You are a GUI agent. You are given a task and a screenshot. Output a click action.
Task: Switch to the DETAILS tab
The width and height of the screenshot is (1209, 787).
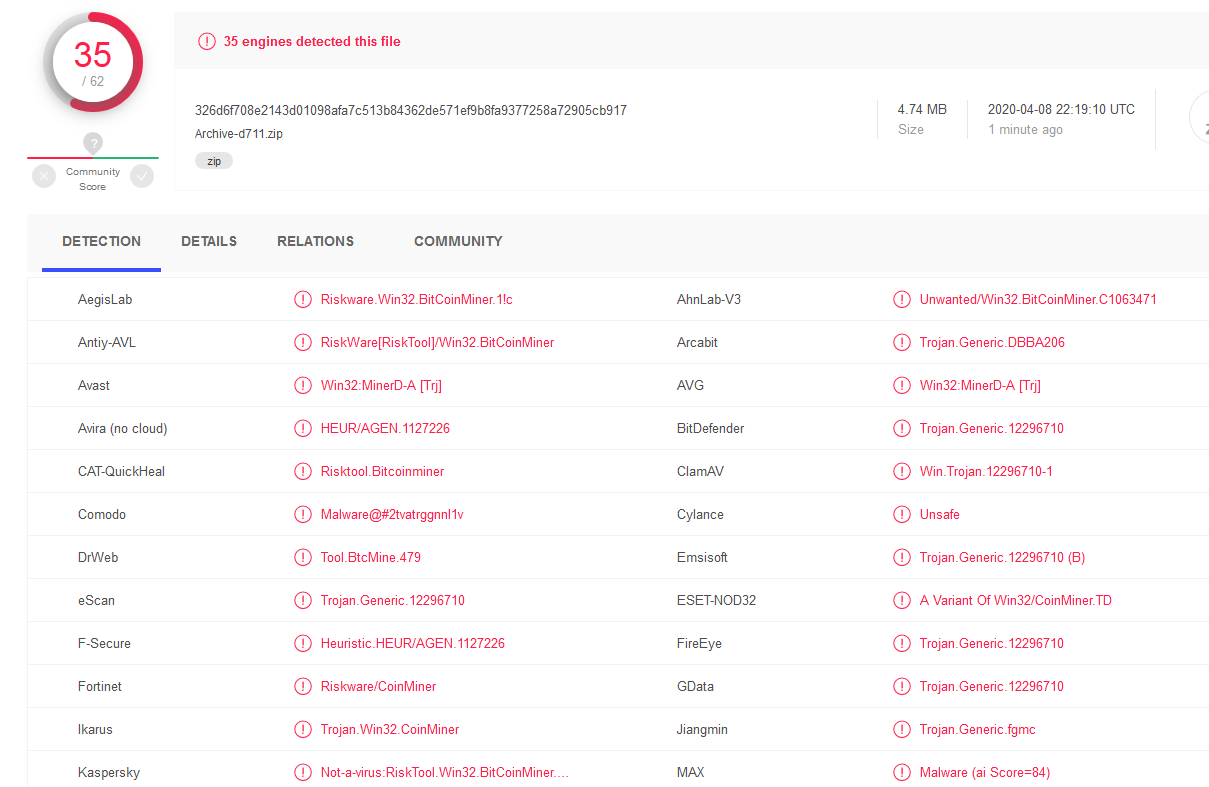coord(209,241)
